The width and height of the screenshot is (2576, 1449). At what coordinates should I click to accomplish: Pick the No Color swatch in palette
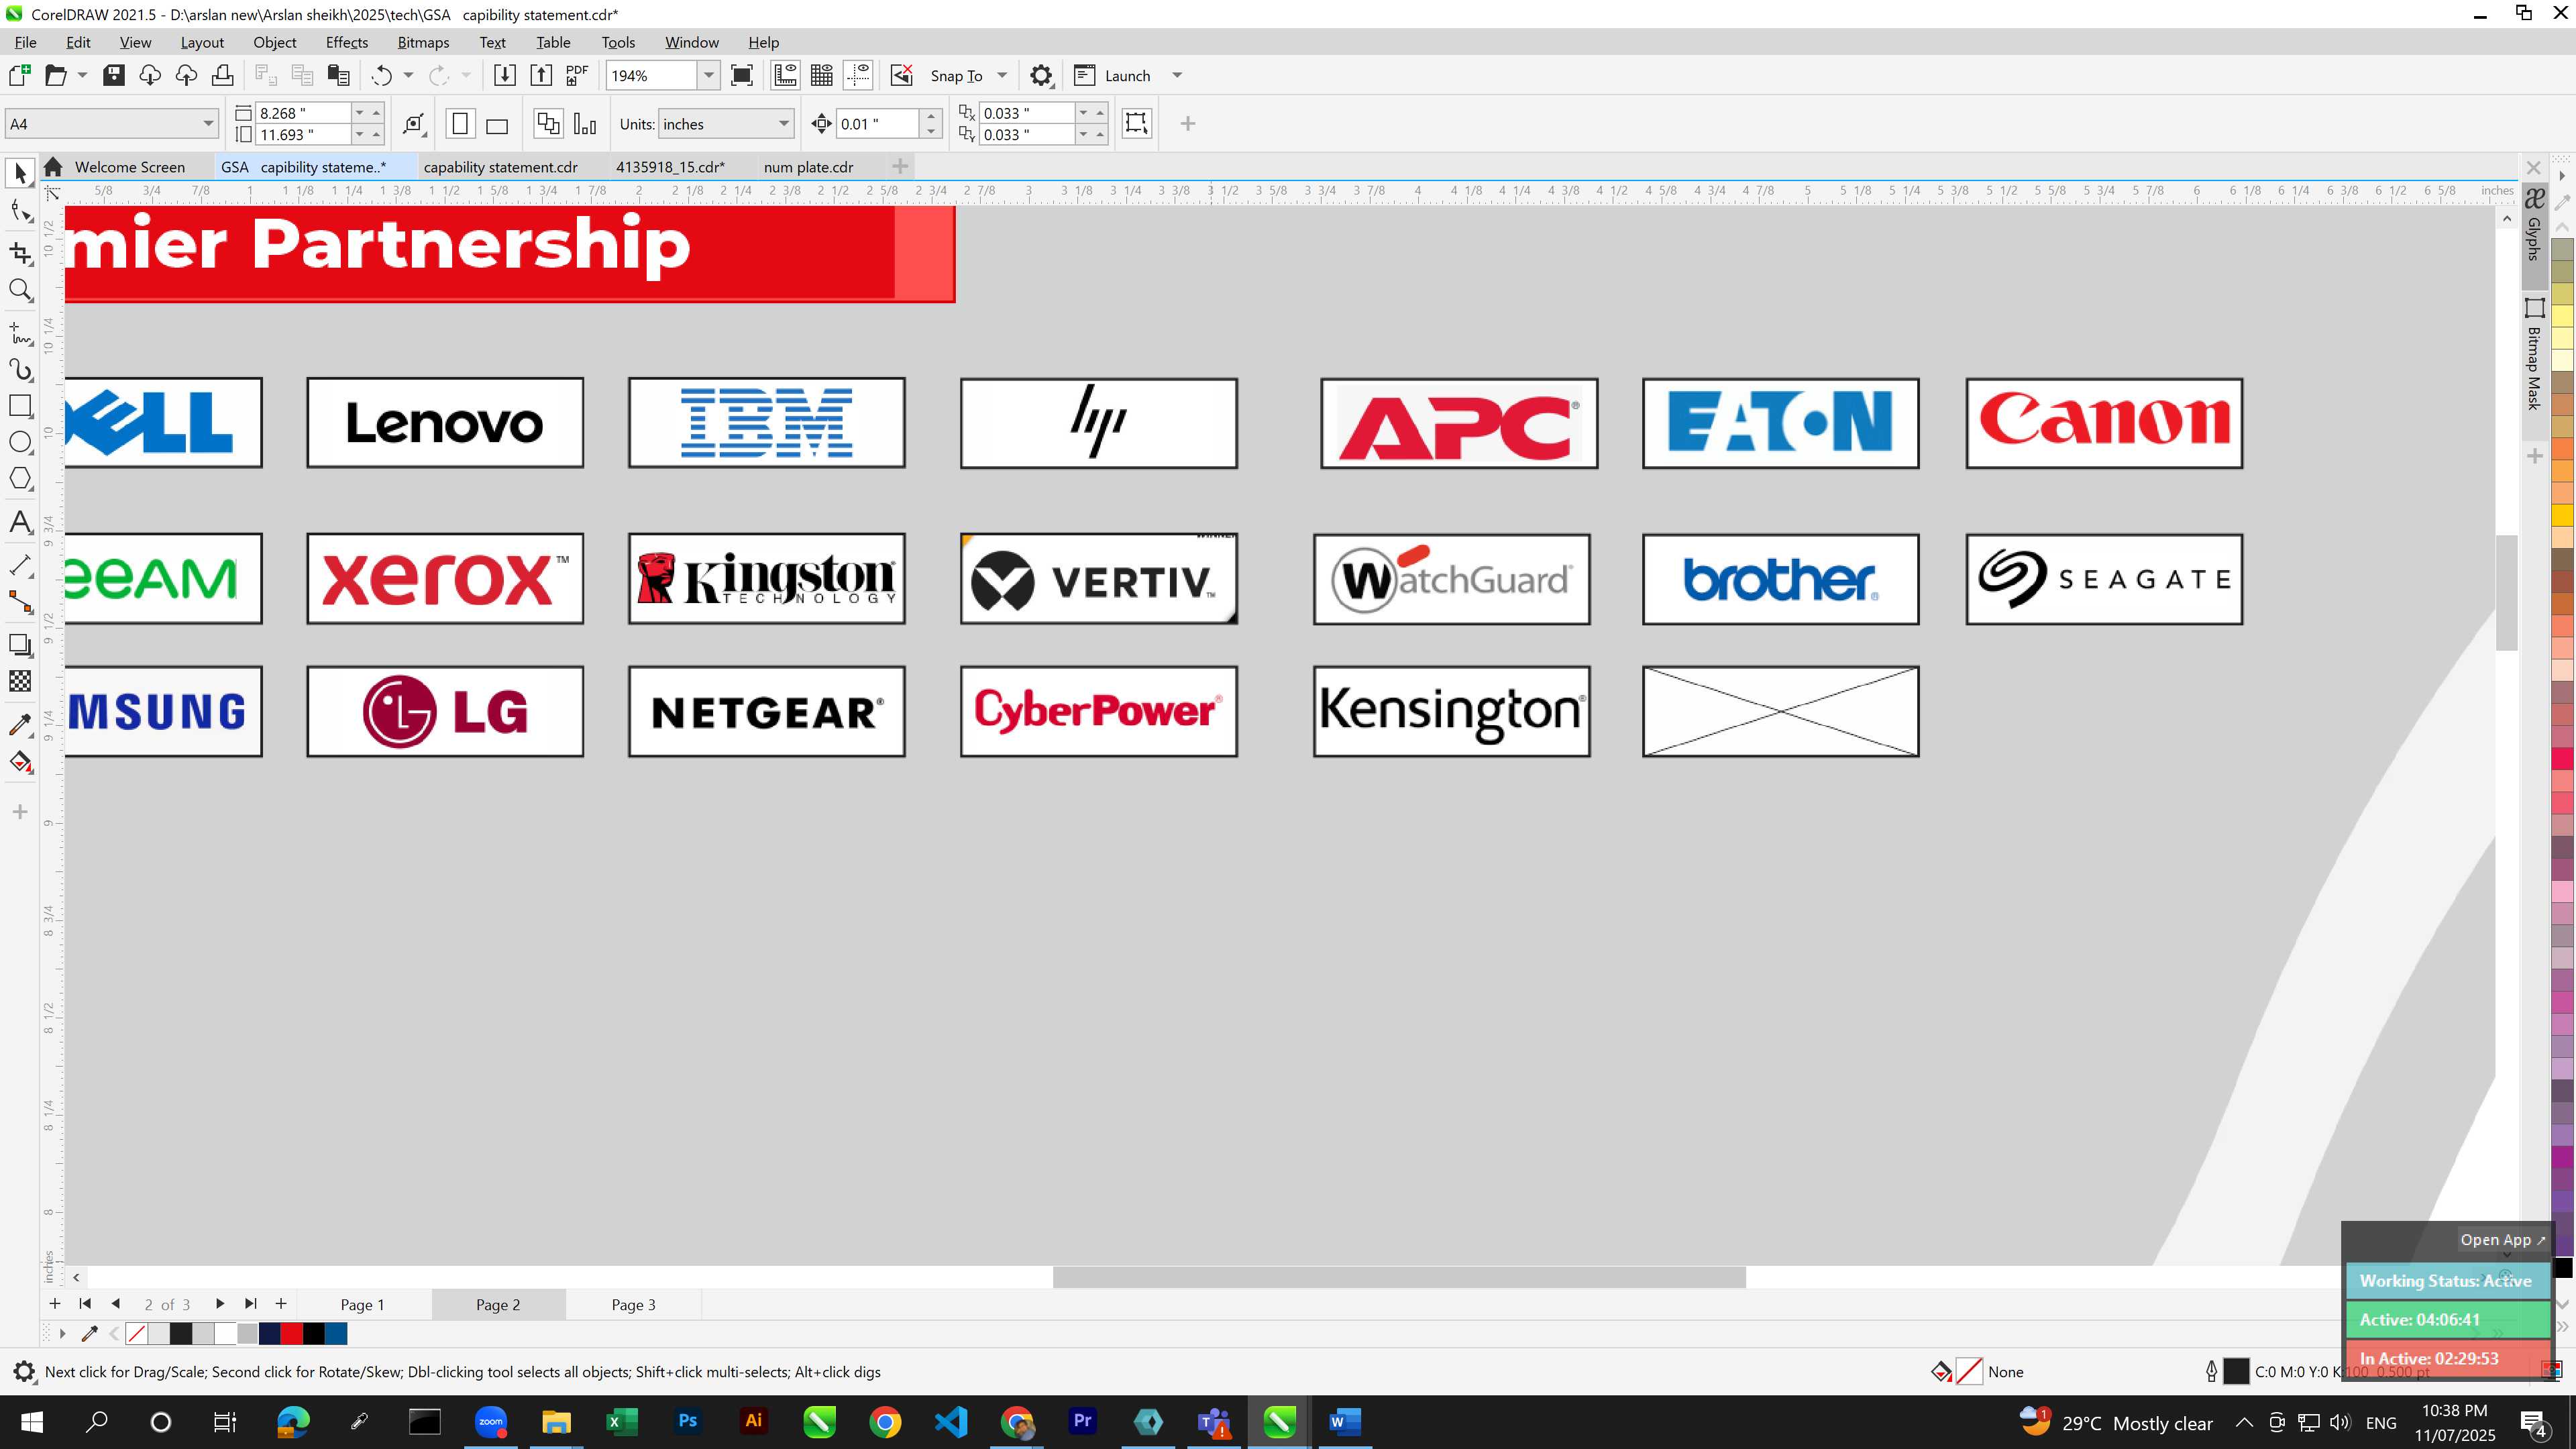[x=137, y=1333]
